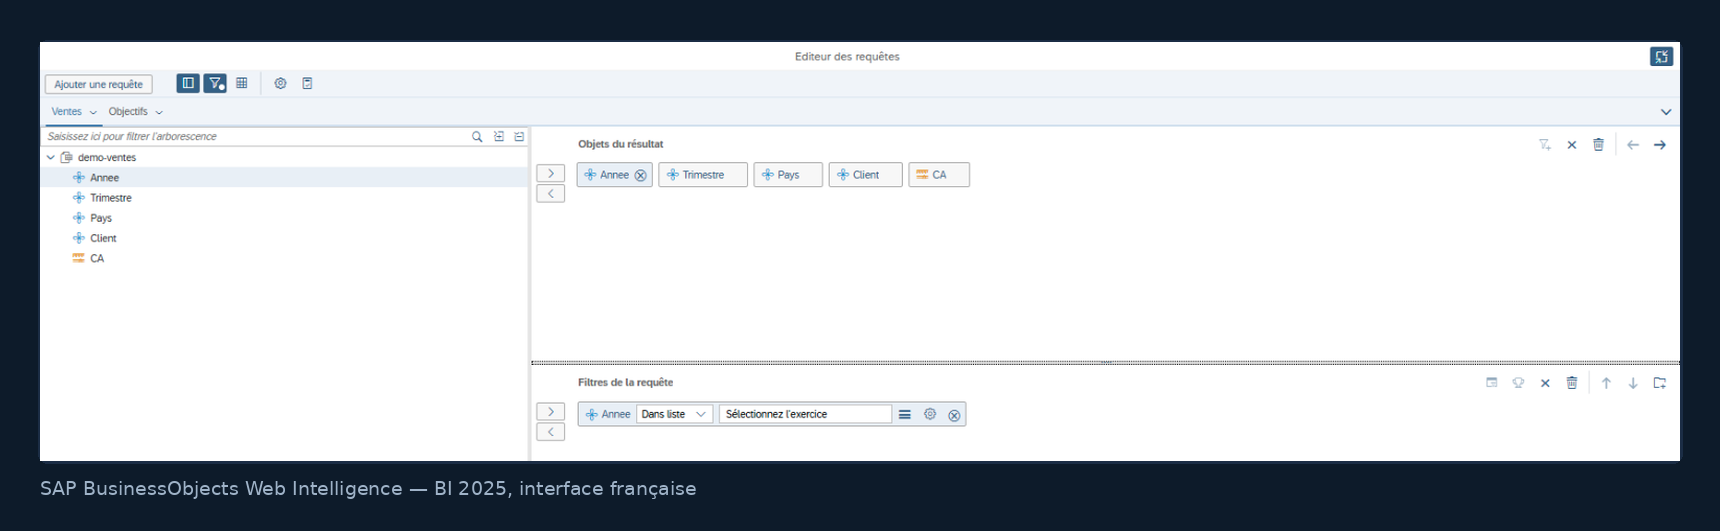Viewport: 1720px width, 531px height.
Task: Remove the Annee query filter
Action: coord(954,415)
